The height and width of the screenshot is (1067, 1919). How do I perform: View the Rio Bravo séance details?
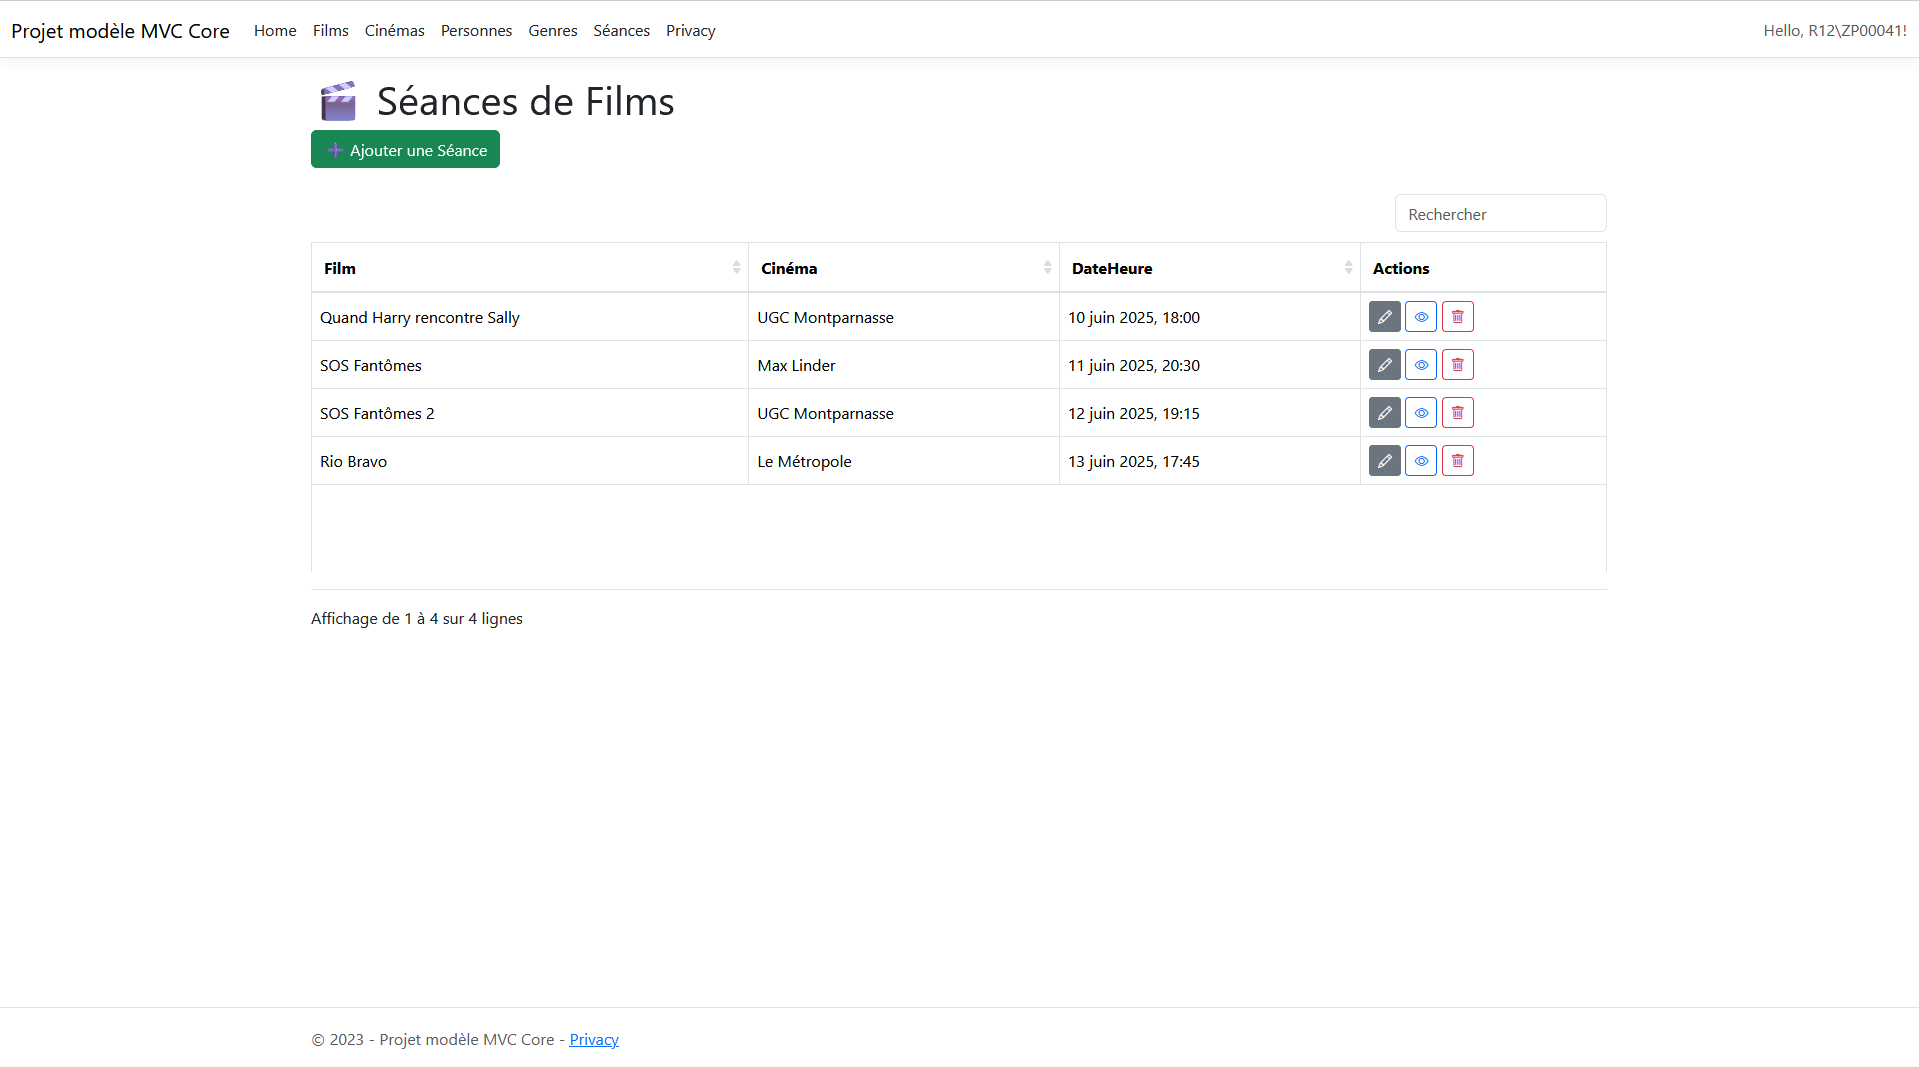pos(1420,461)
